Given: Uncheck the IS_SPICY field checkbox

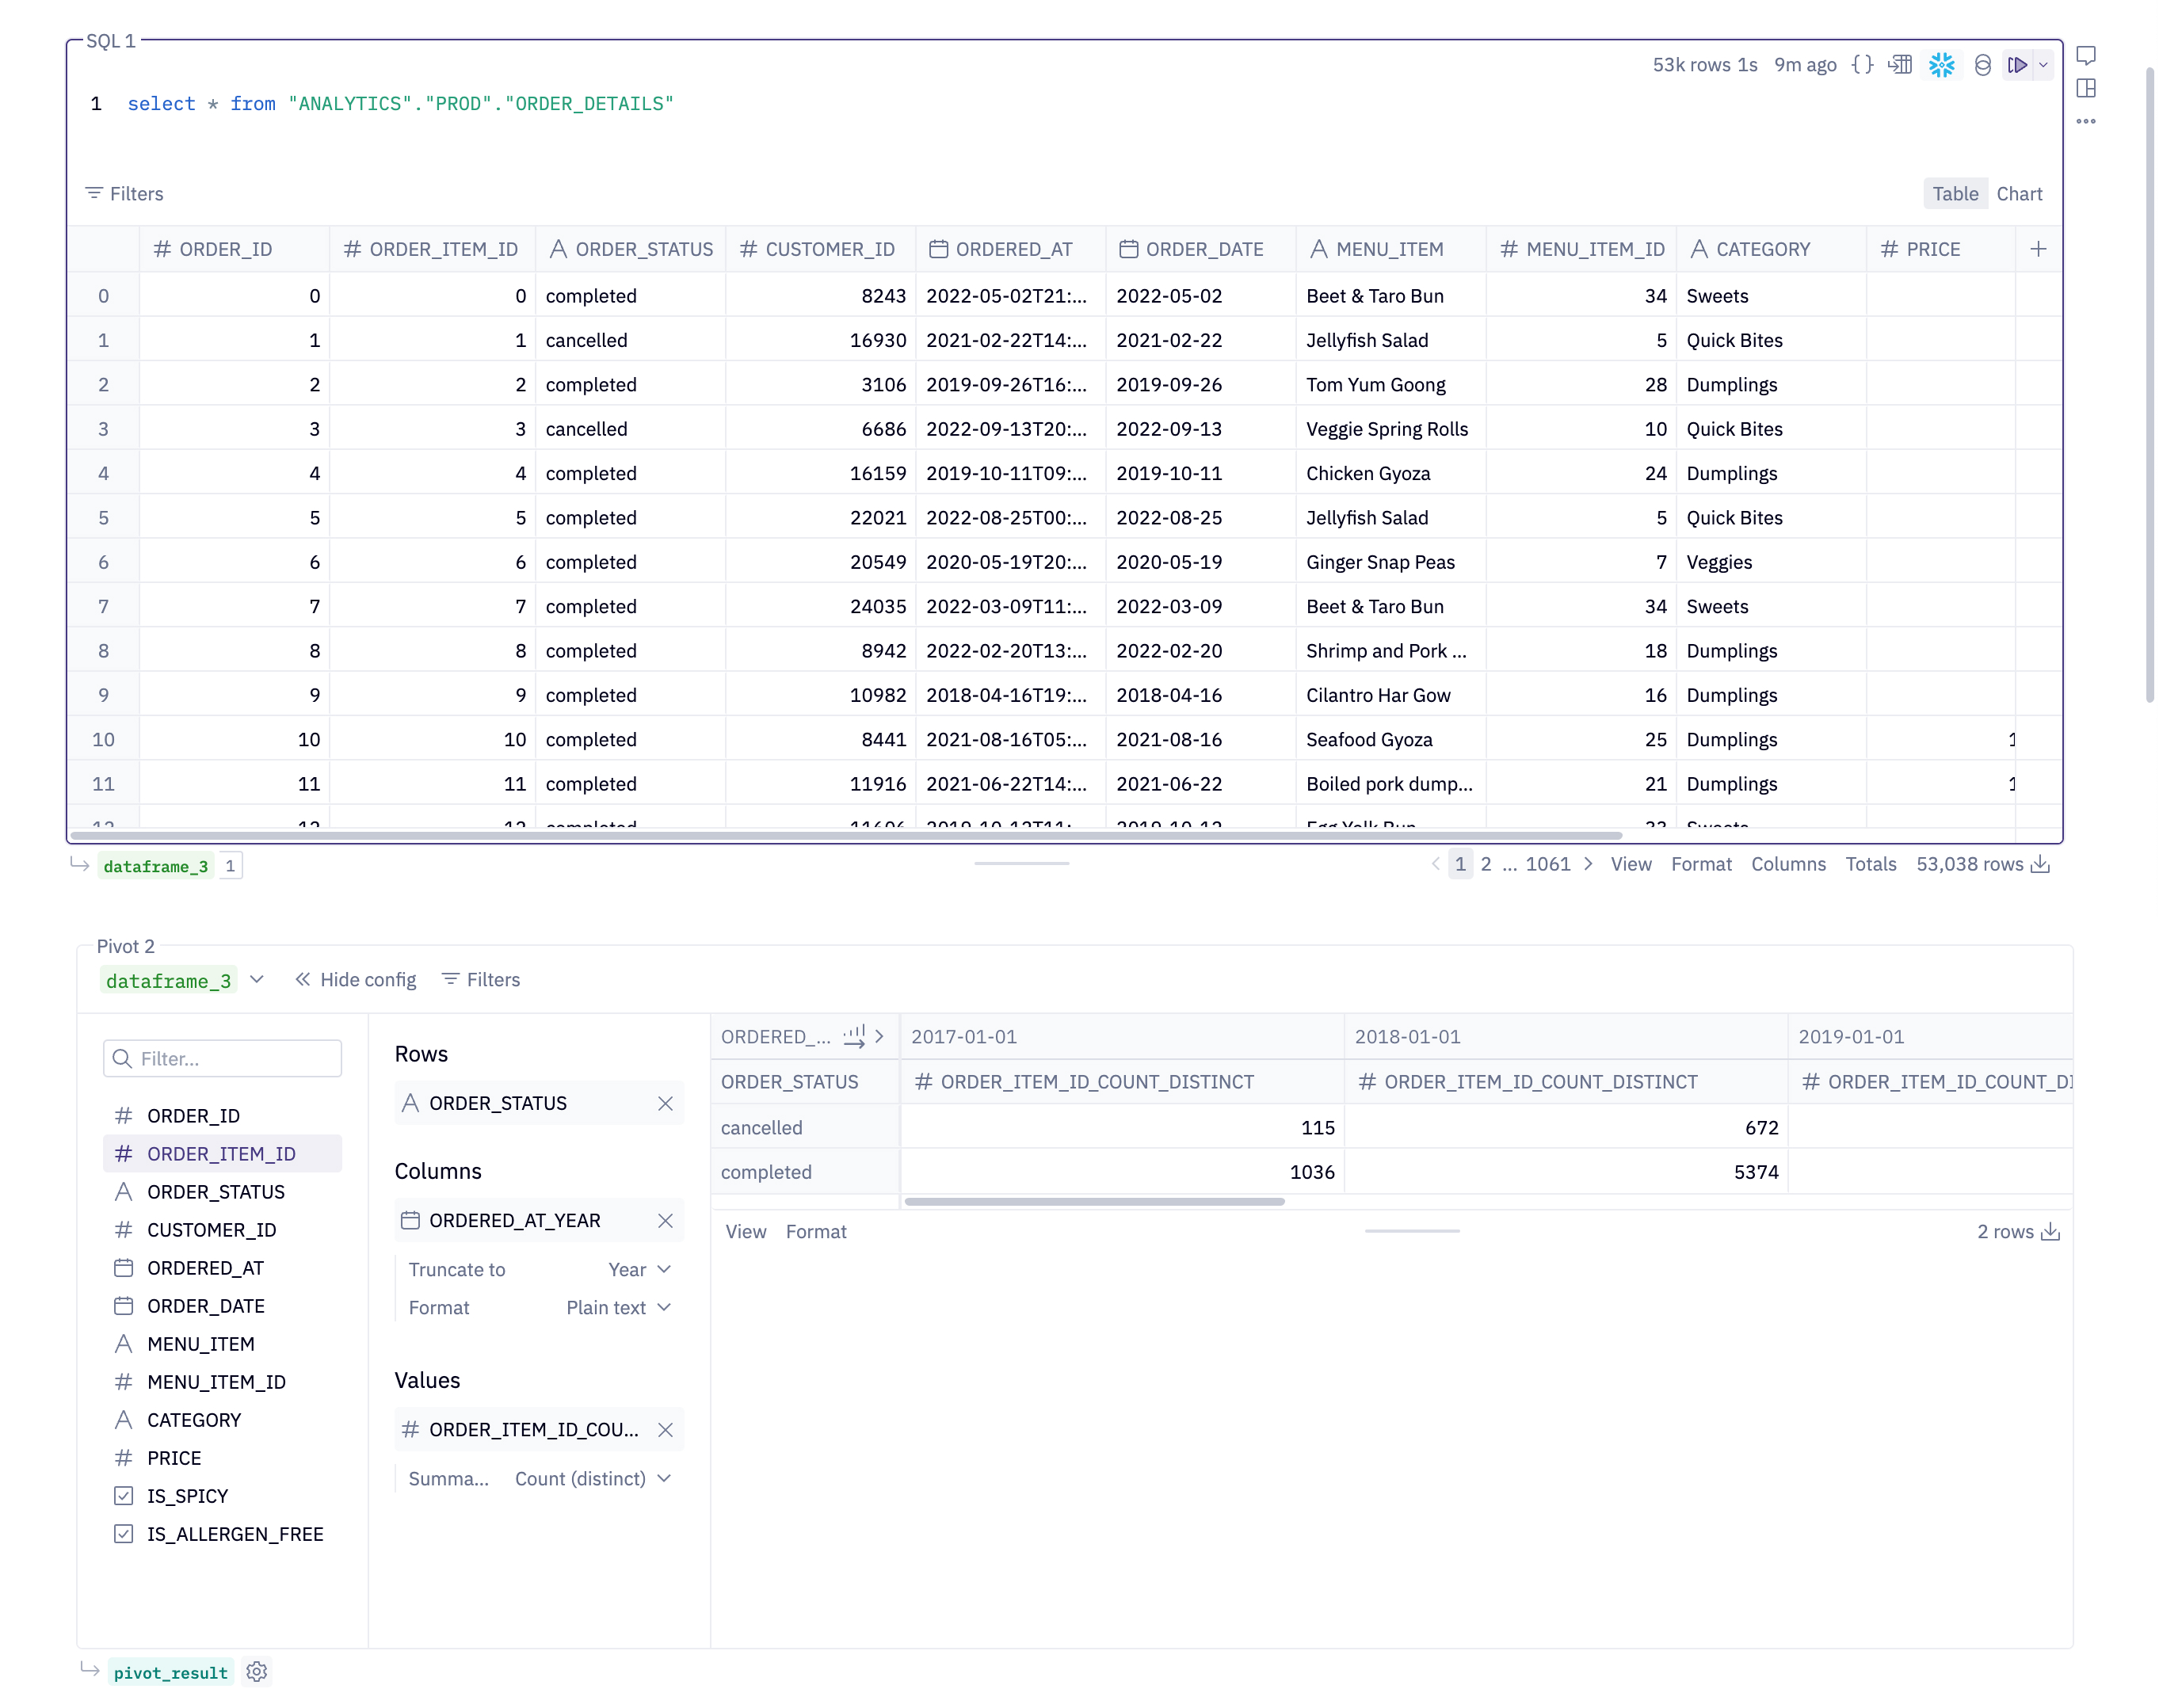Looking at the screenshot, I should coord(123,1495).
